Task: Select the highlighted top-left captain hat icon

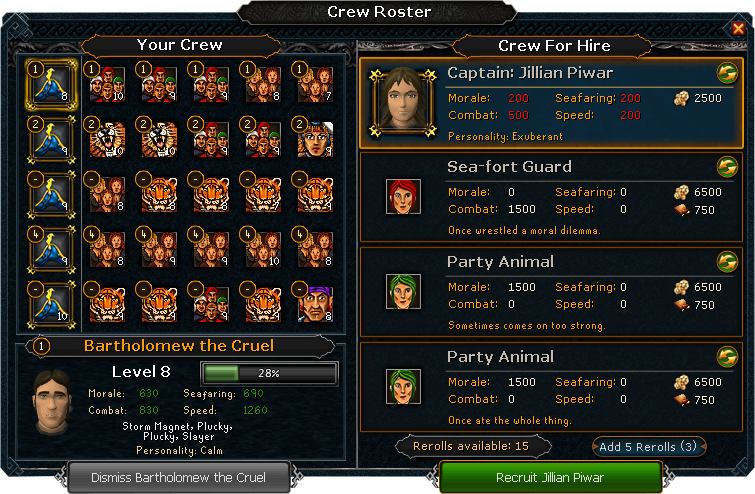Action: click(51, 84)
